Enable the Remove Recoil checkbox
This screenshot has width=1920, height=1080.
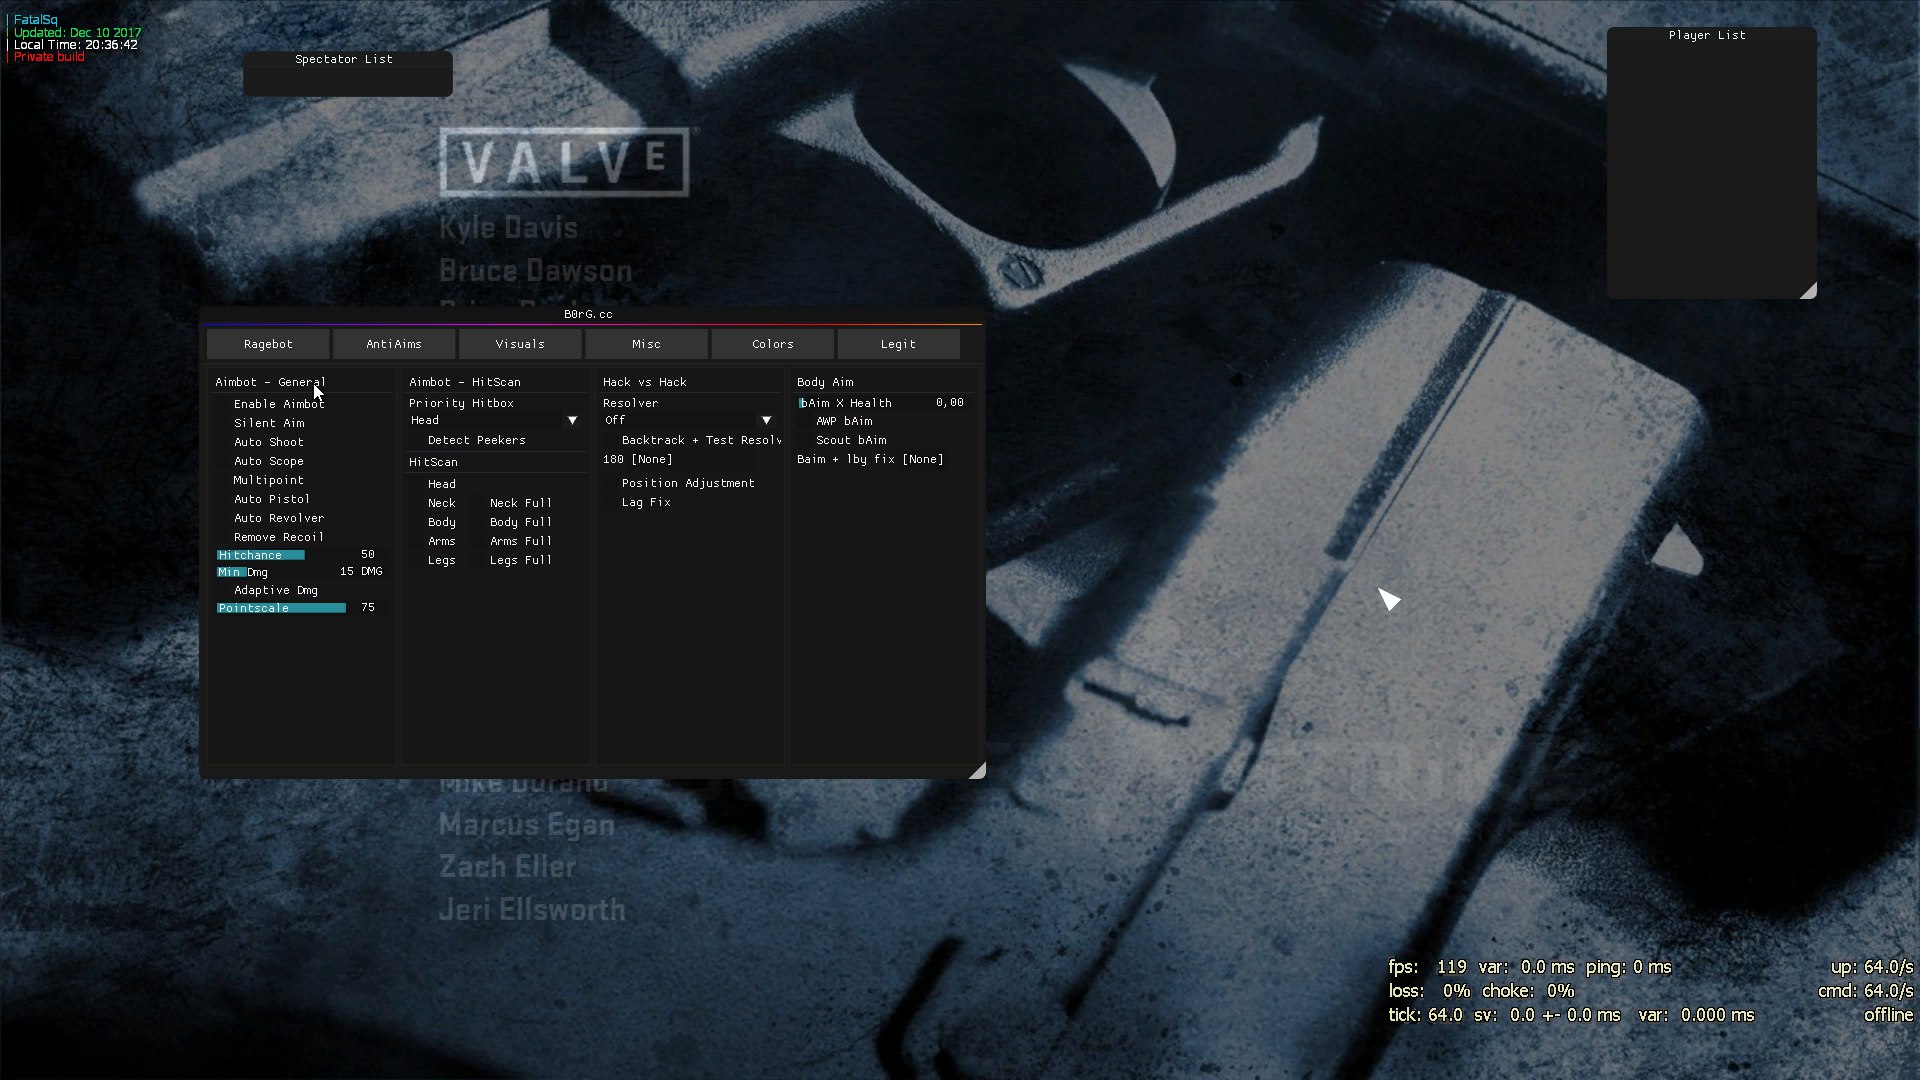pyautogui.click(x=224, y=538)
